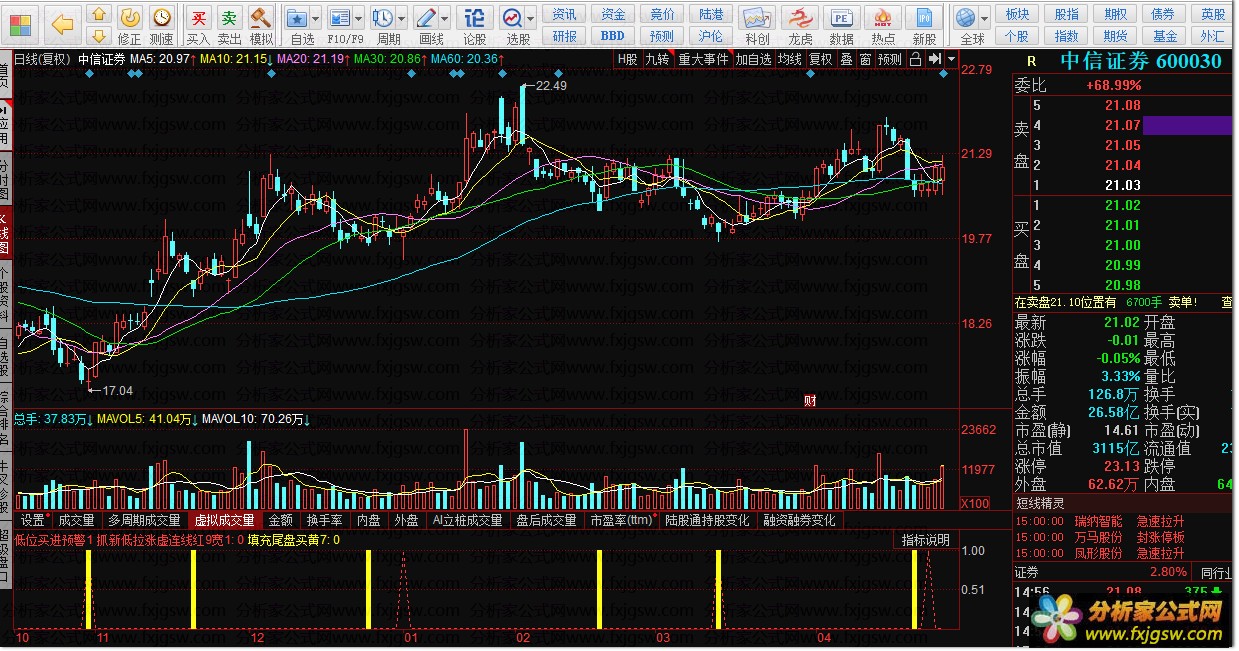Select the 市盈率(ttm) tab
This screenshot has height=651, width=1239.
[620, 520]
